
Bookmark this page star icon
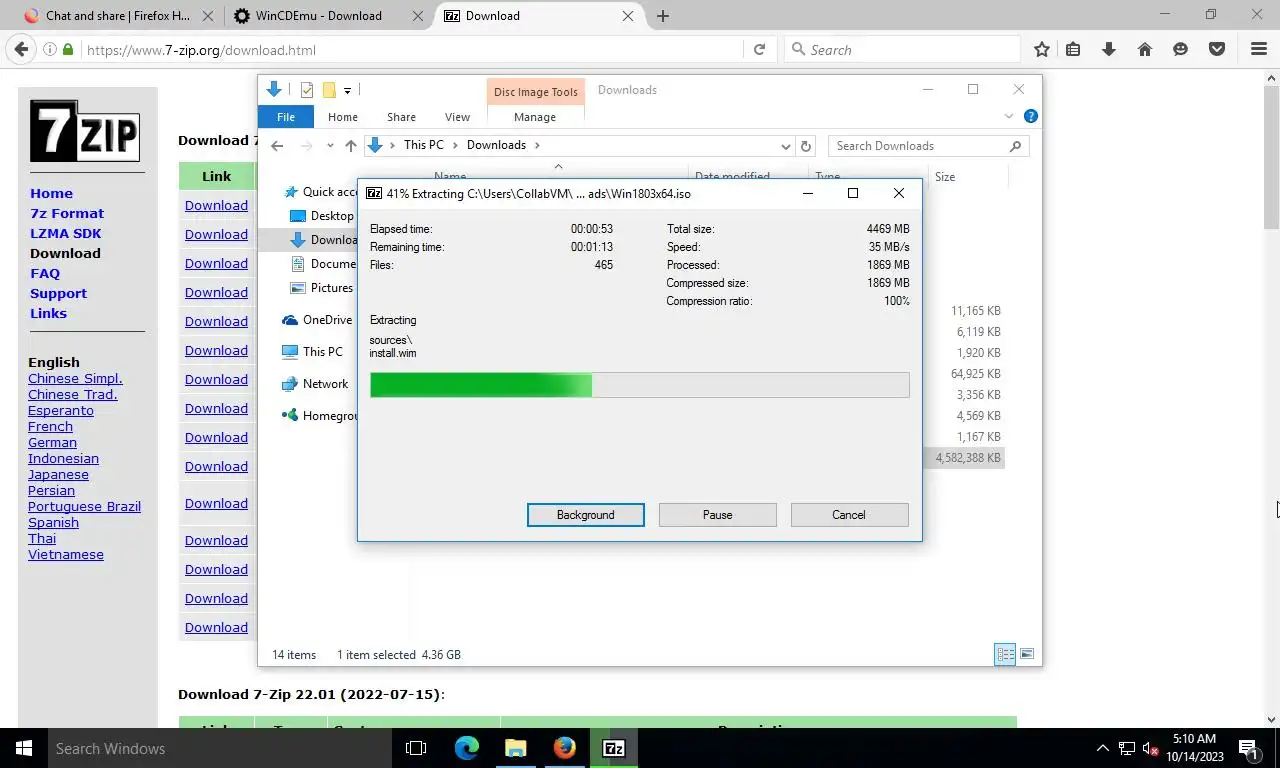point(1042,49)
